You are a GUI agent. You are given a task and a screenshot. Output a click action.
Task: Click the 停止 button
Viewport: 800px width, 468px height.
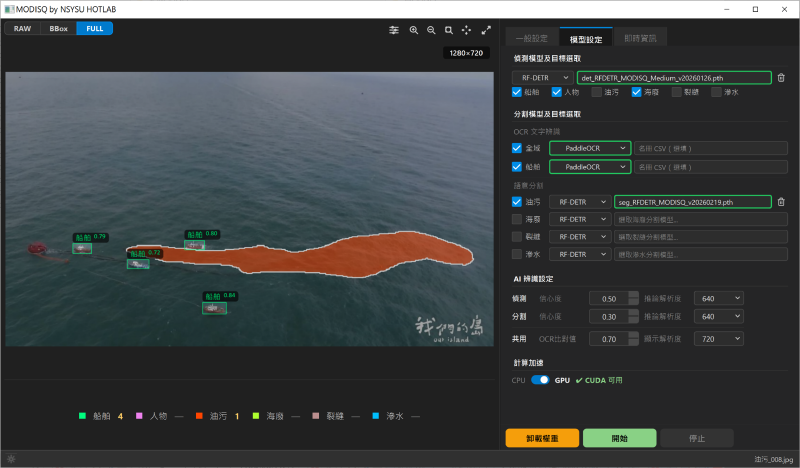[x=697, y=438]
